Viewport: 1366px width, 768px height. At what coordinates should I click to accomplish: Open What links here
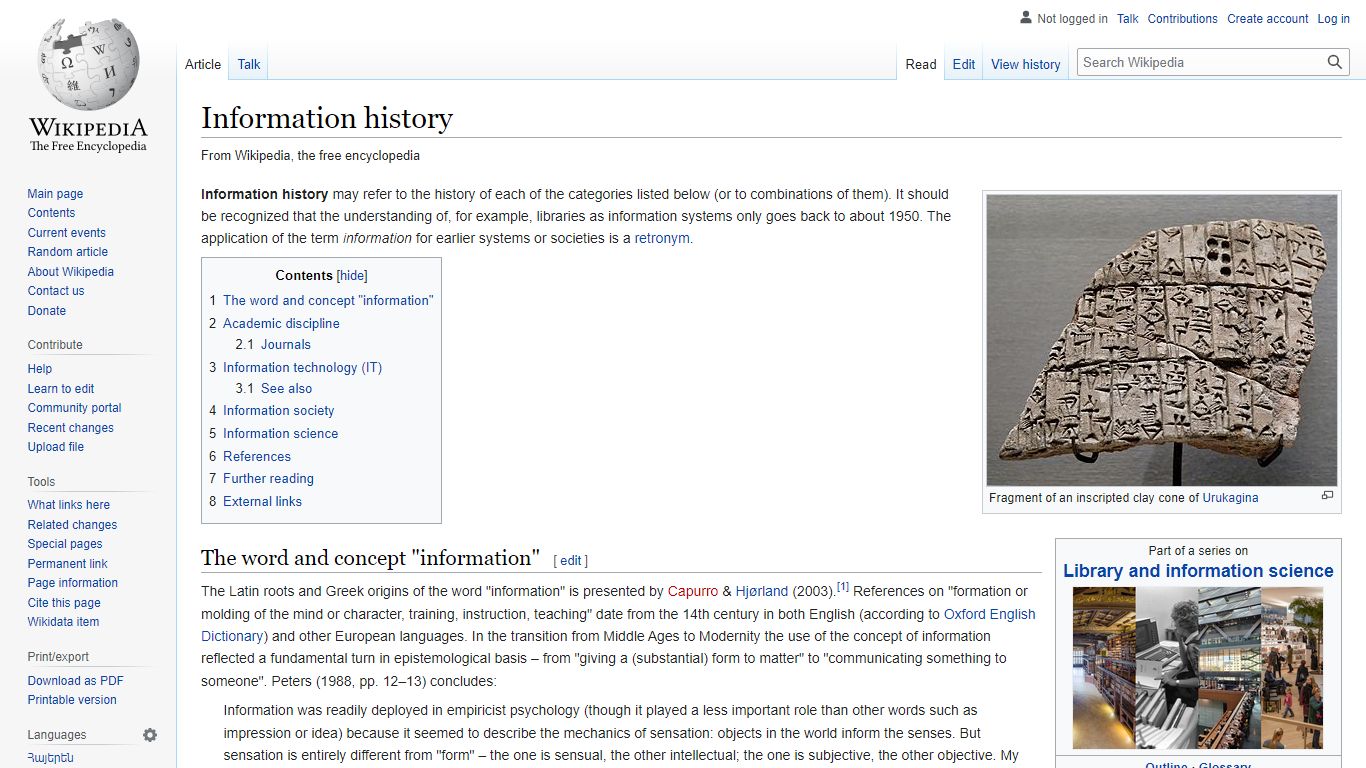(x=68, y=505)
